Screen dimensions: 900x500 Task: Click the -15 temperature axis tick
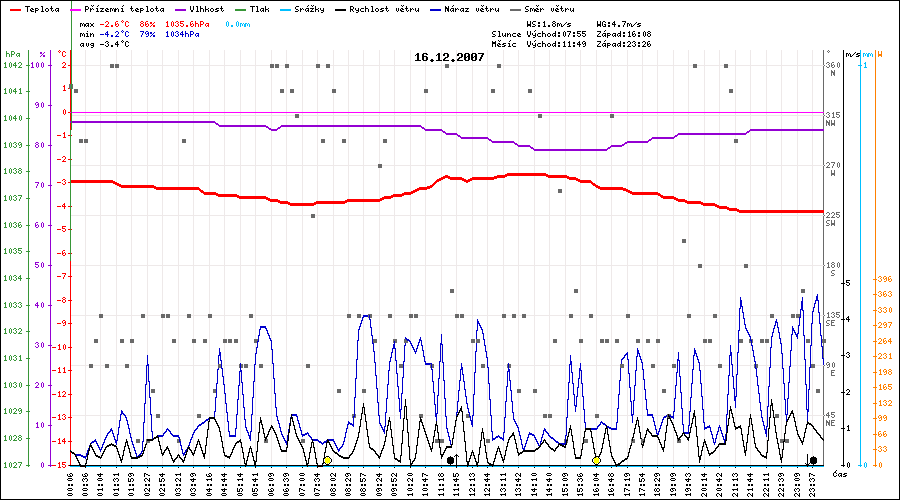coord(60,465)
